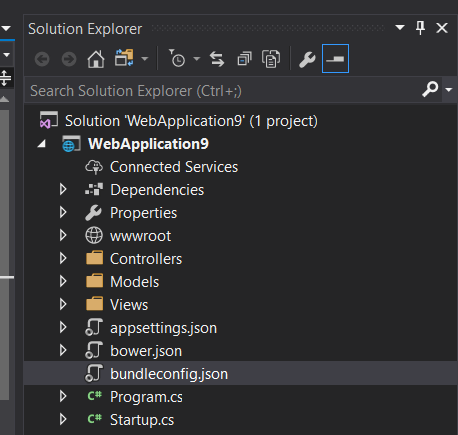This screenshot has width=458, height=435.
Task: Expand the Dependencies node
Action: 63,189
